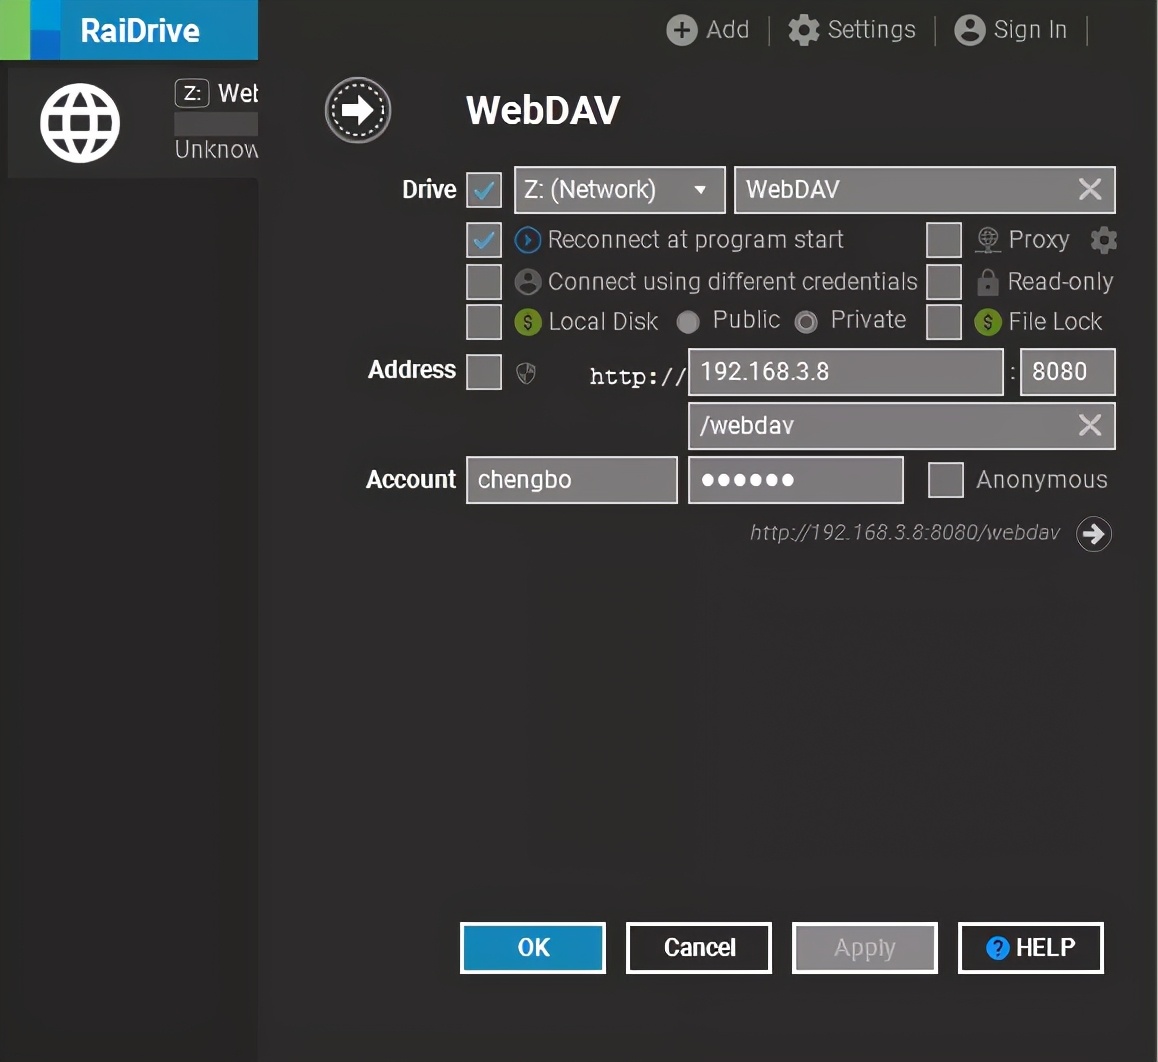
Task: Click the address shield icon
Action: 526,374
